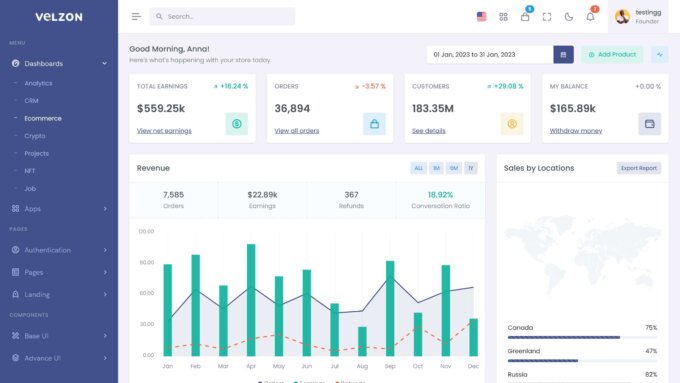This screenshot has height=383, width=680.
Task: Click the April earnings bar in chart
Action: click(251, 300)
